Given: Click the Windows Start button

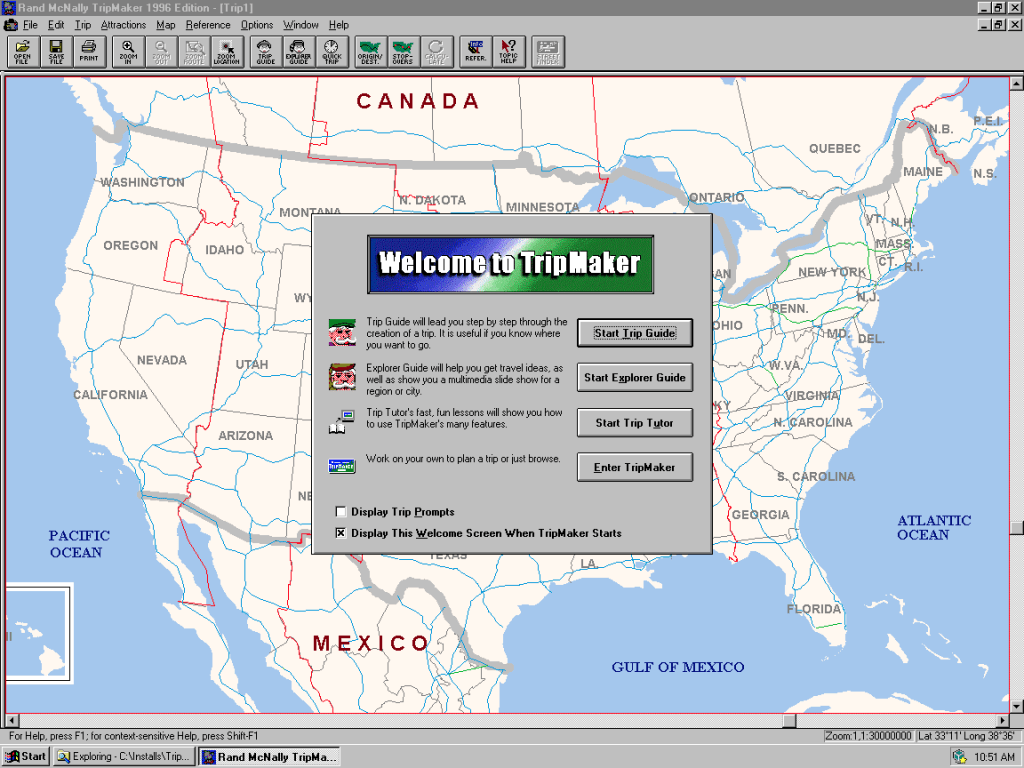Looking at the screenshot, I should click(x=27, y=756).
